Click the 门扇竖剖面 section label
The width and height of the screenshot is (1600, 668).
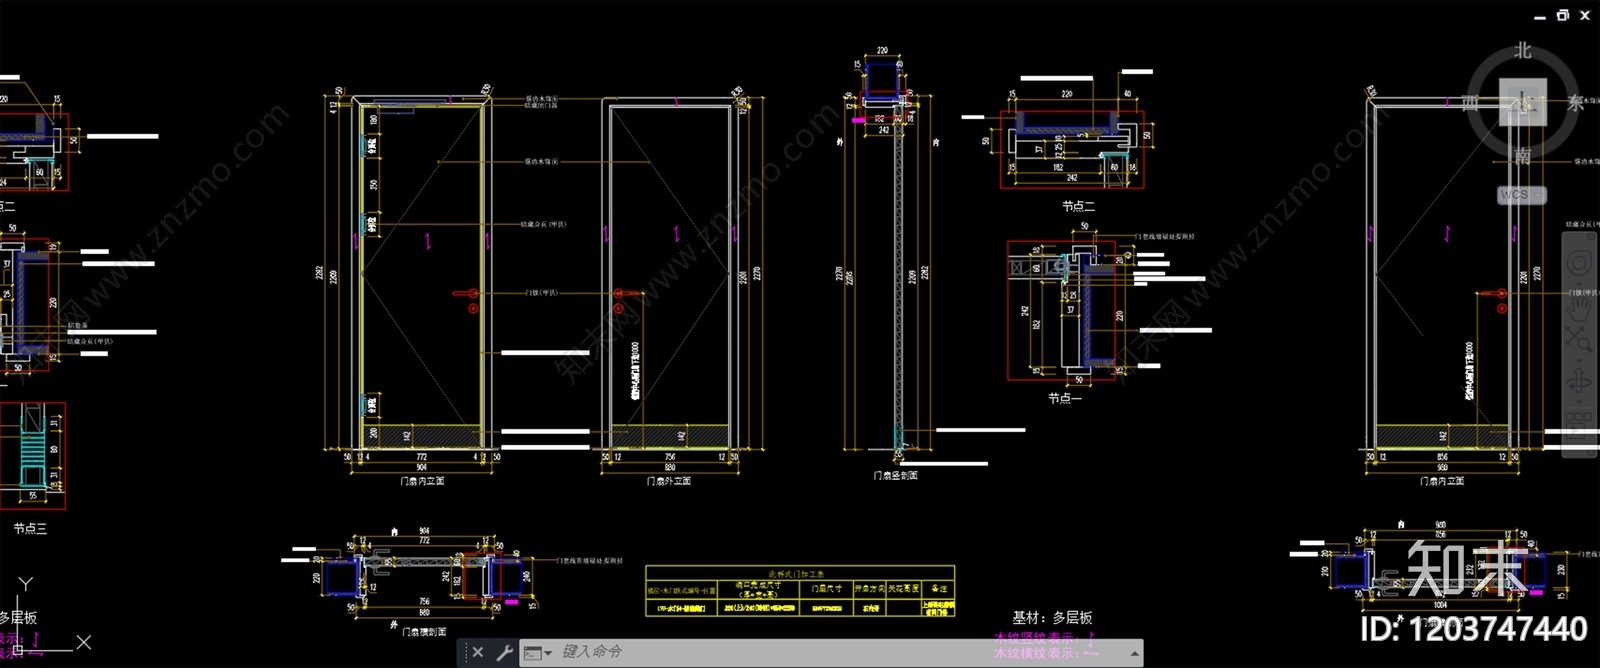[x=895, y=475]
